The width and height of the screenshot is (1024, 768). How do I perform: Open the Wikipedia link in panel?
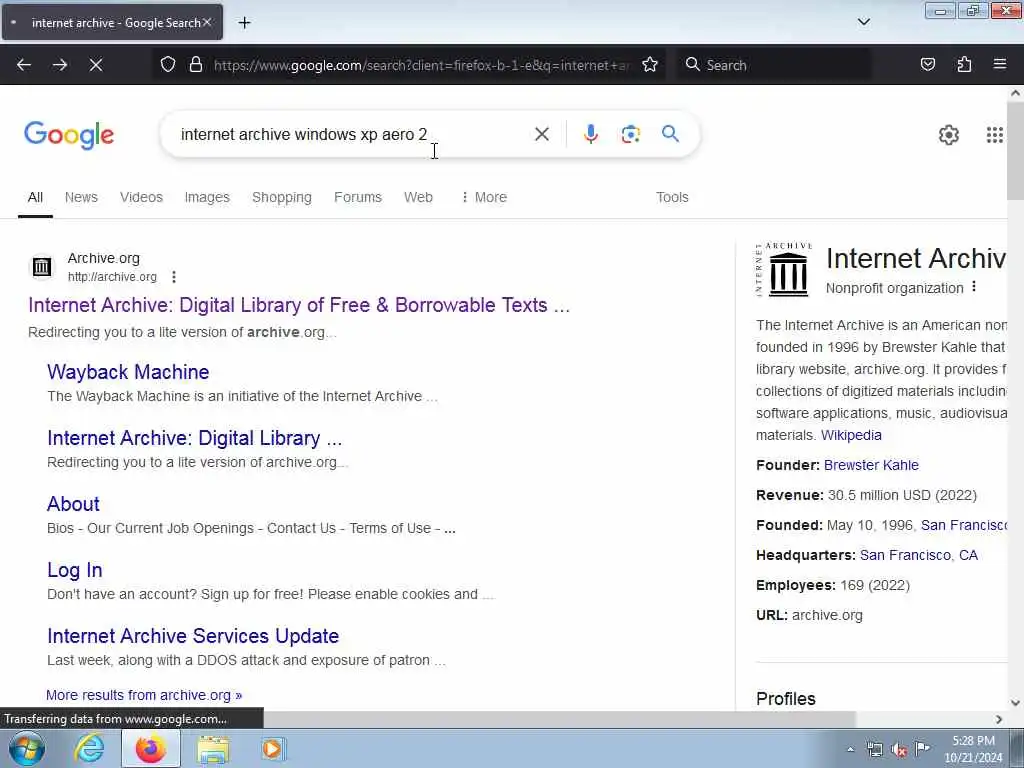851,435
